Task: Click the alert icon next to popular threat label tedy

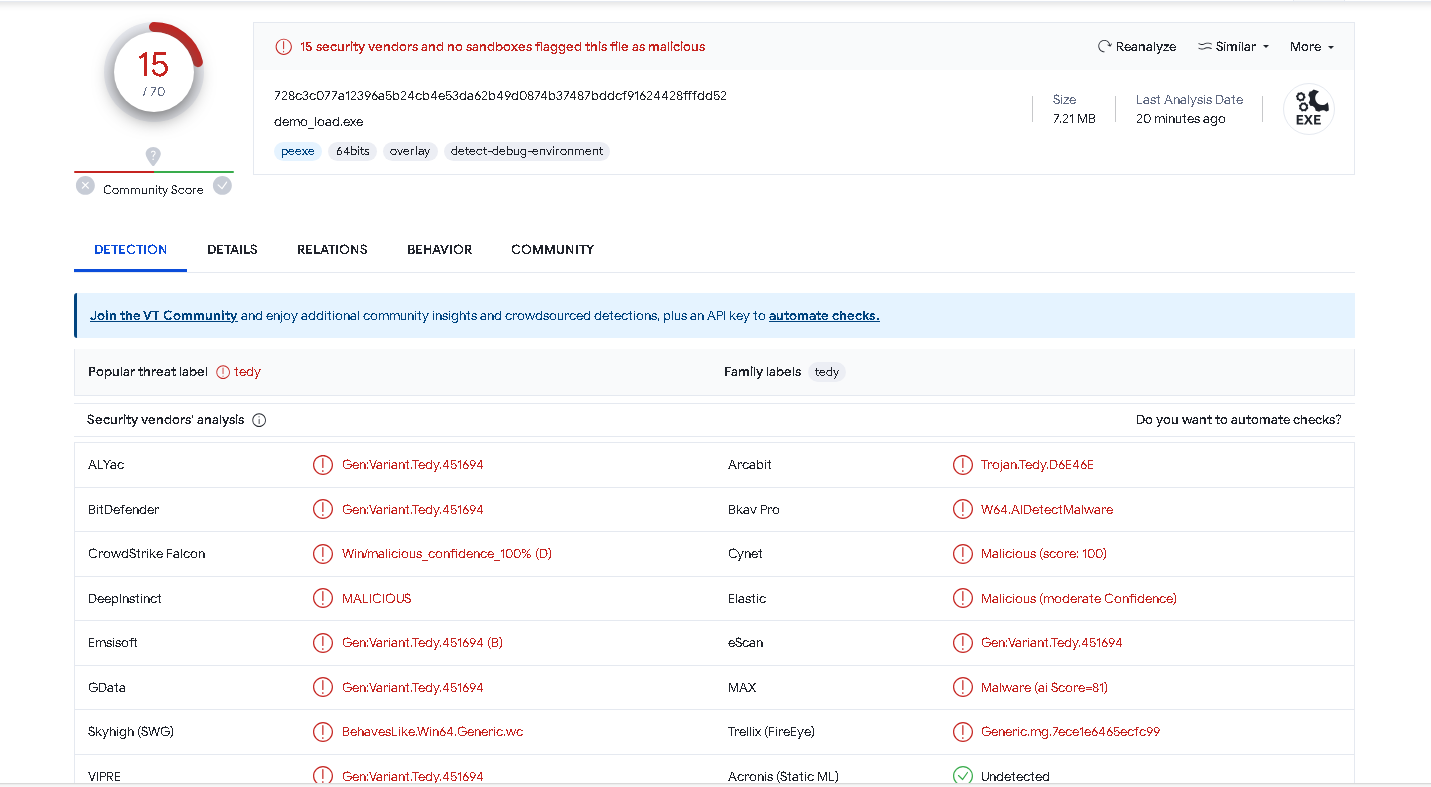Action: point(223,372)
